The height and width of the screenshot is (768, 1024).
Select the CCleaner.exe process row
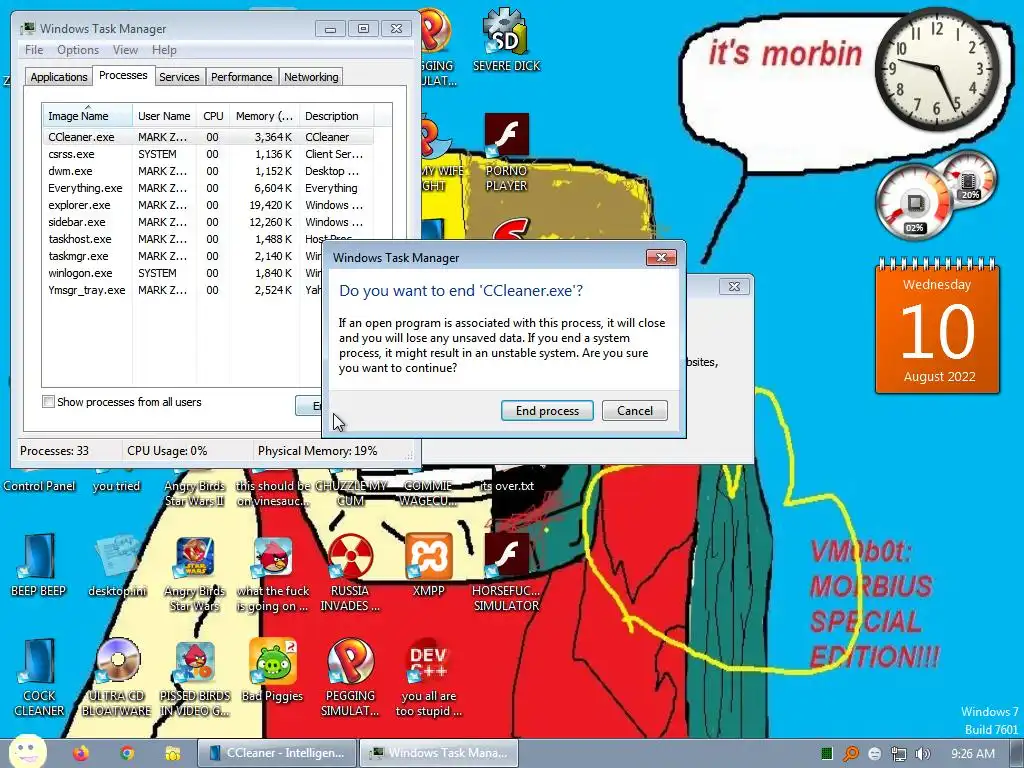tap(208, 137)
